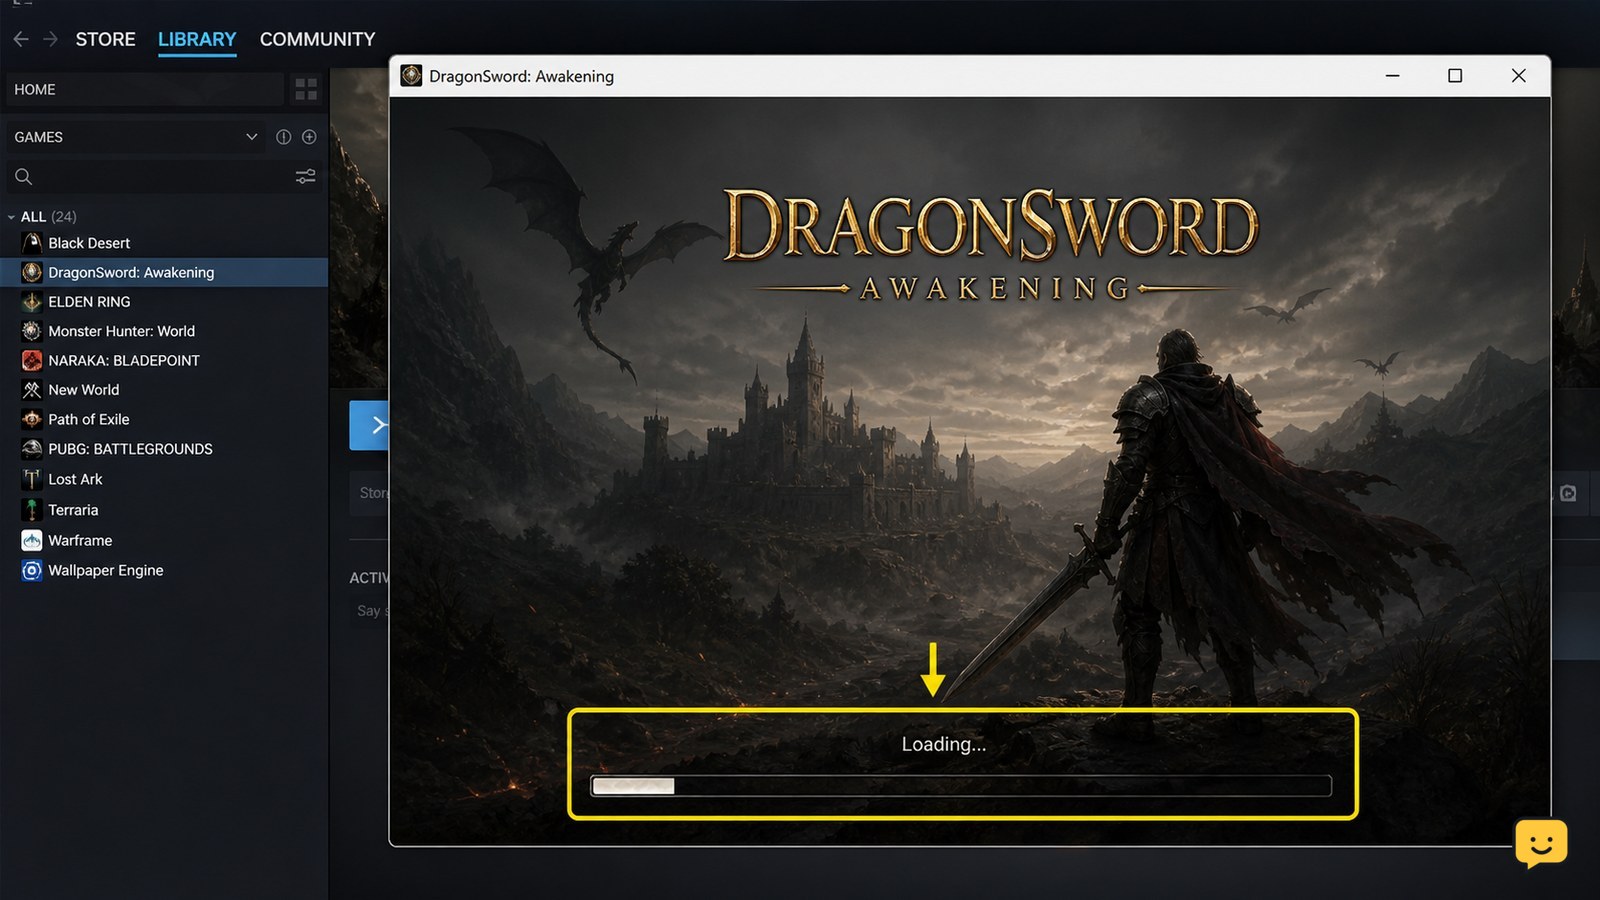Click the loading progress bar
The height and width of the screenshot is (900, 1600).
[961, 786]
